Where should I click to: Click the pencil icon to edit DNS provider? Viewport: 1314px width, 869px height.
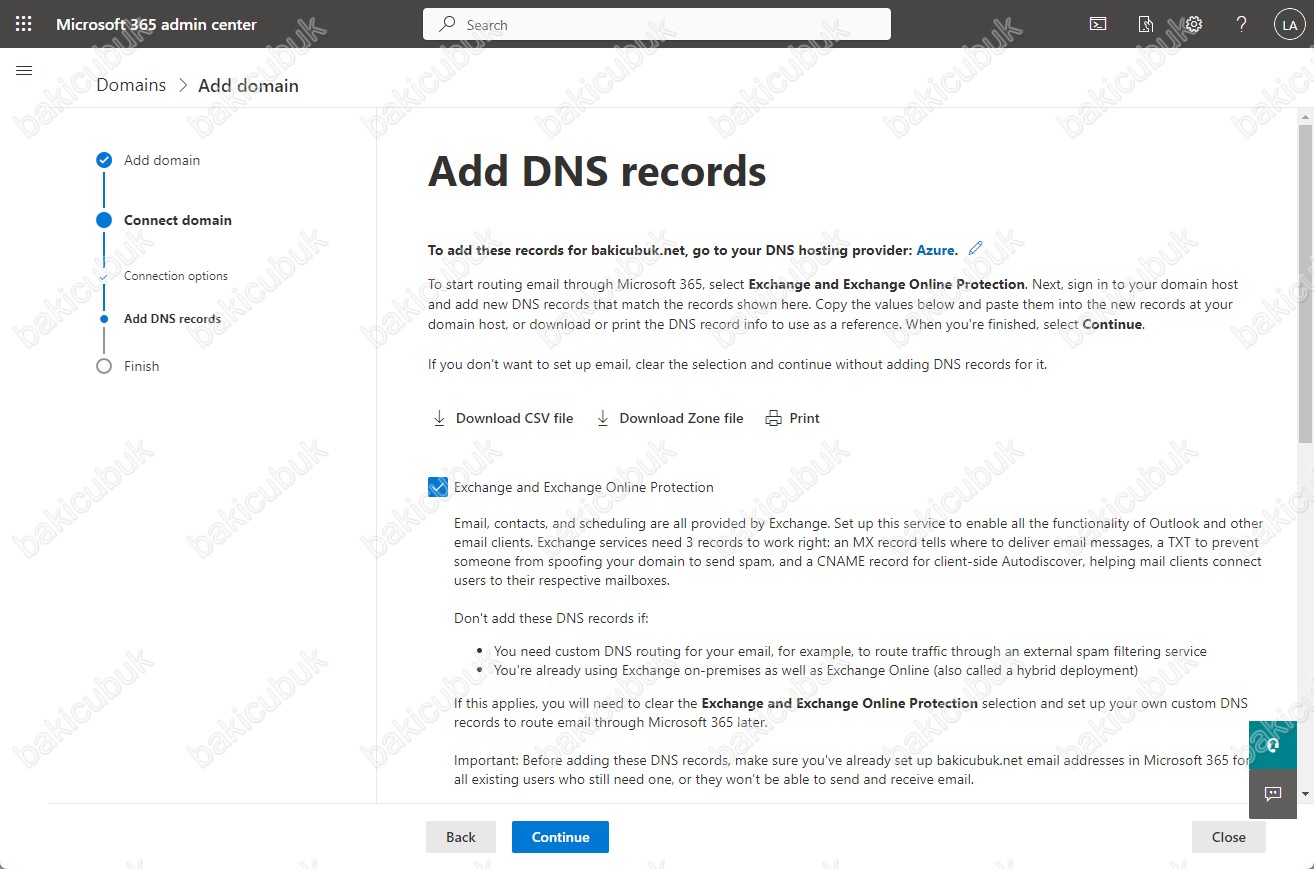tap(976, 248)
